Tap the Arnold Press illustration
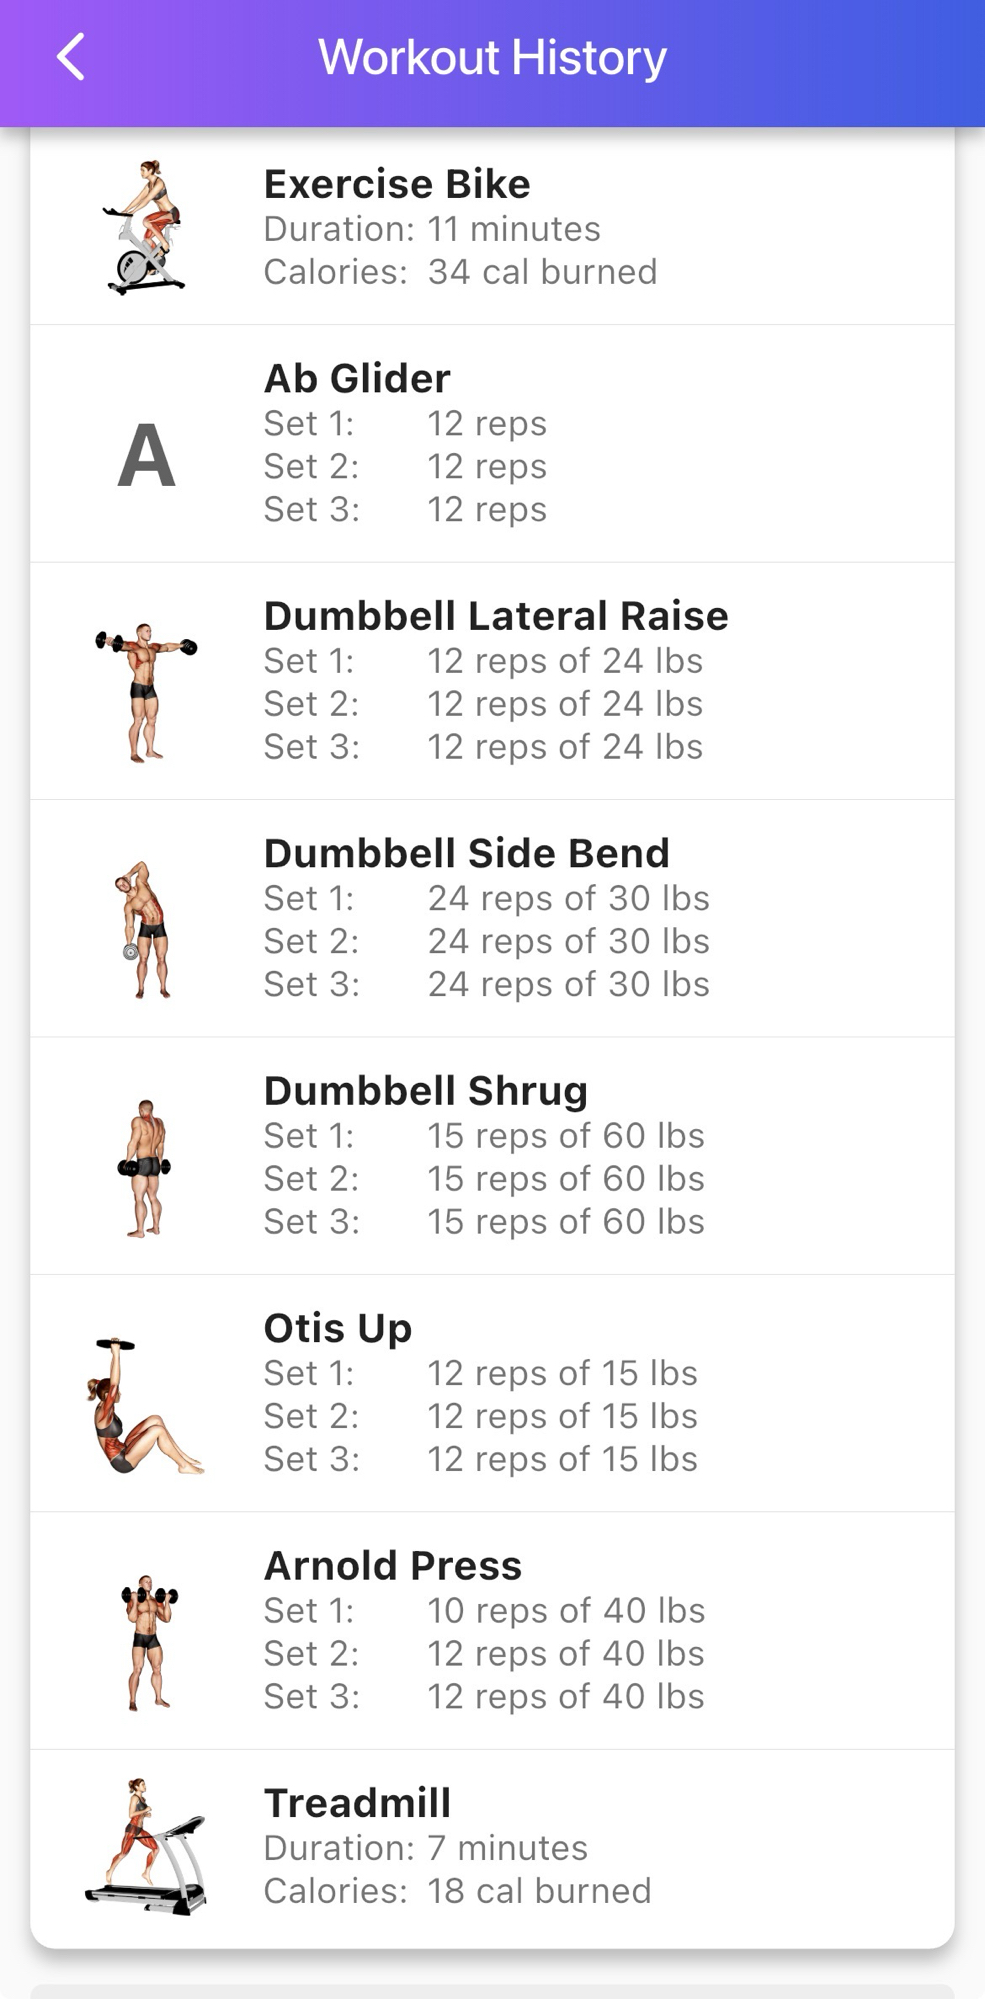The image size is (985, 1999). click(148, 1642)
